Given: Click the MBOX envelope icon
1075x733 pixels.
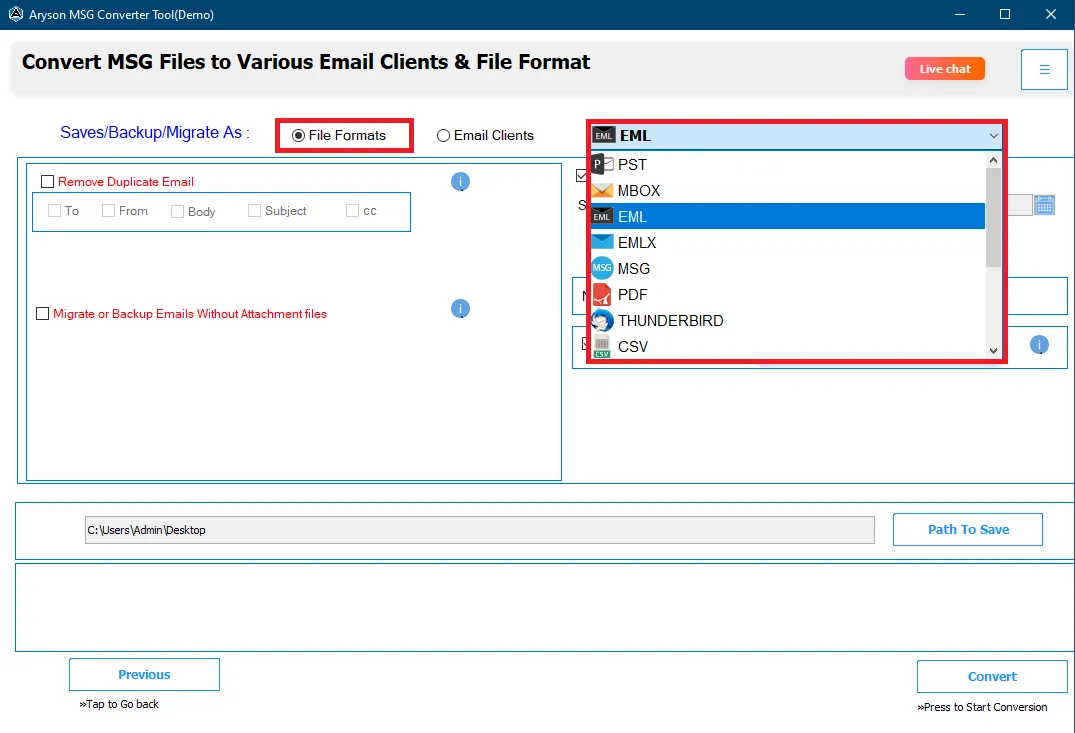Looking at the screenshot, I should (x=602, y=191).
